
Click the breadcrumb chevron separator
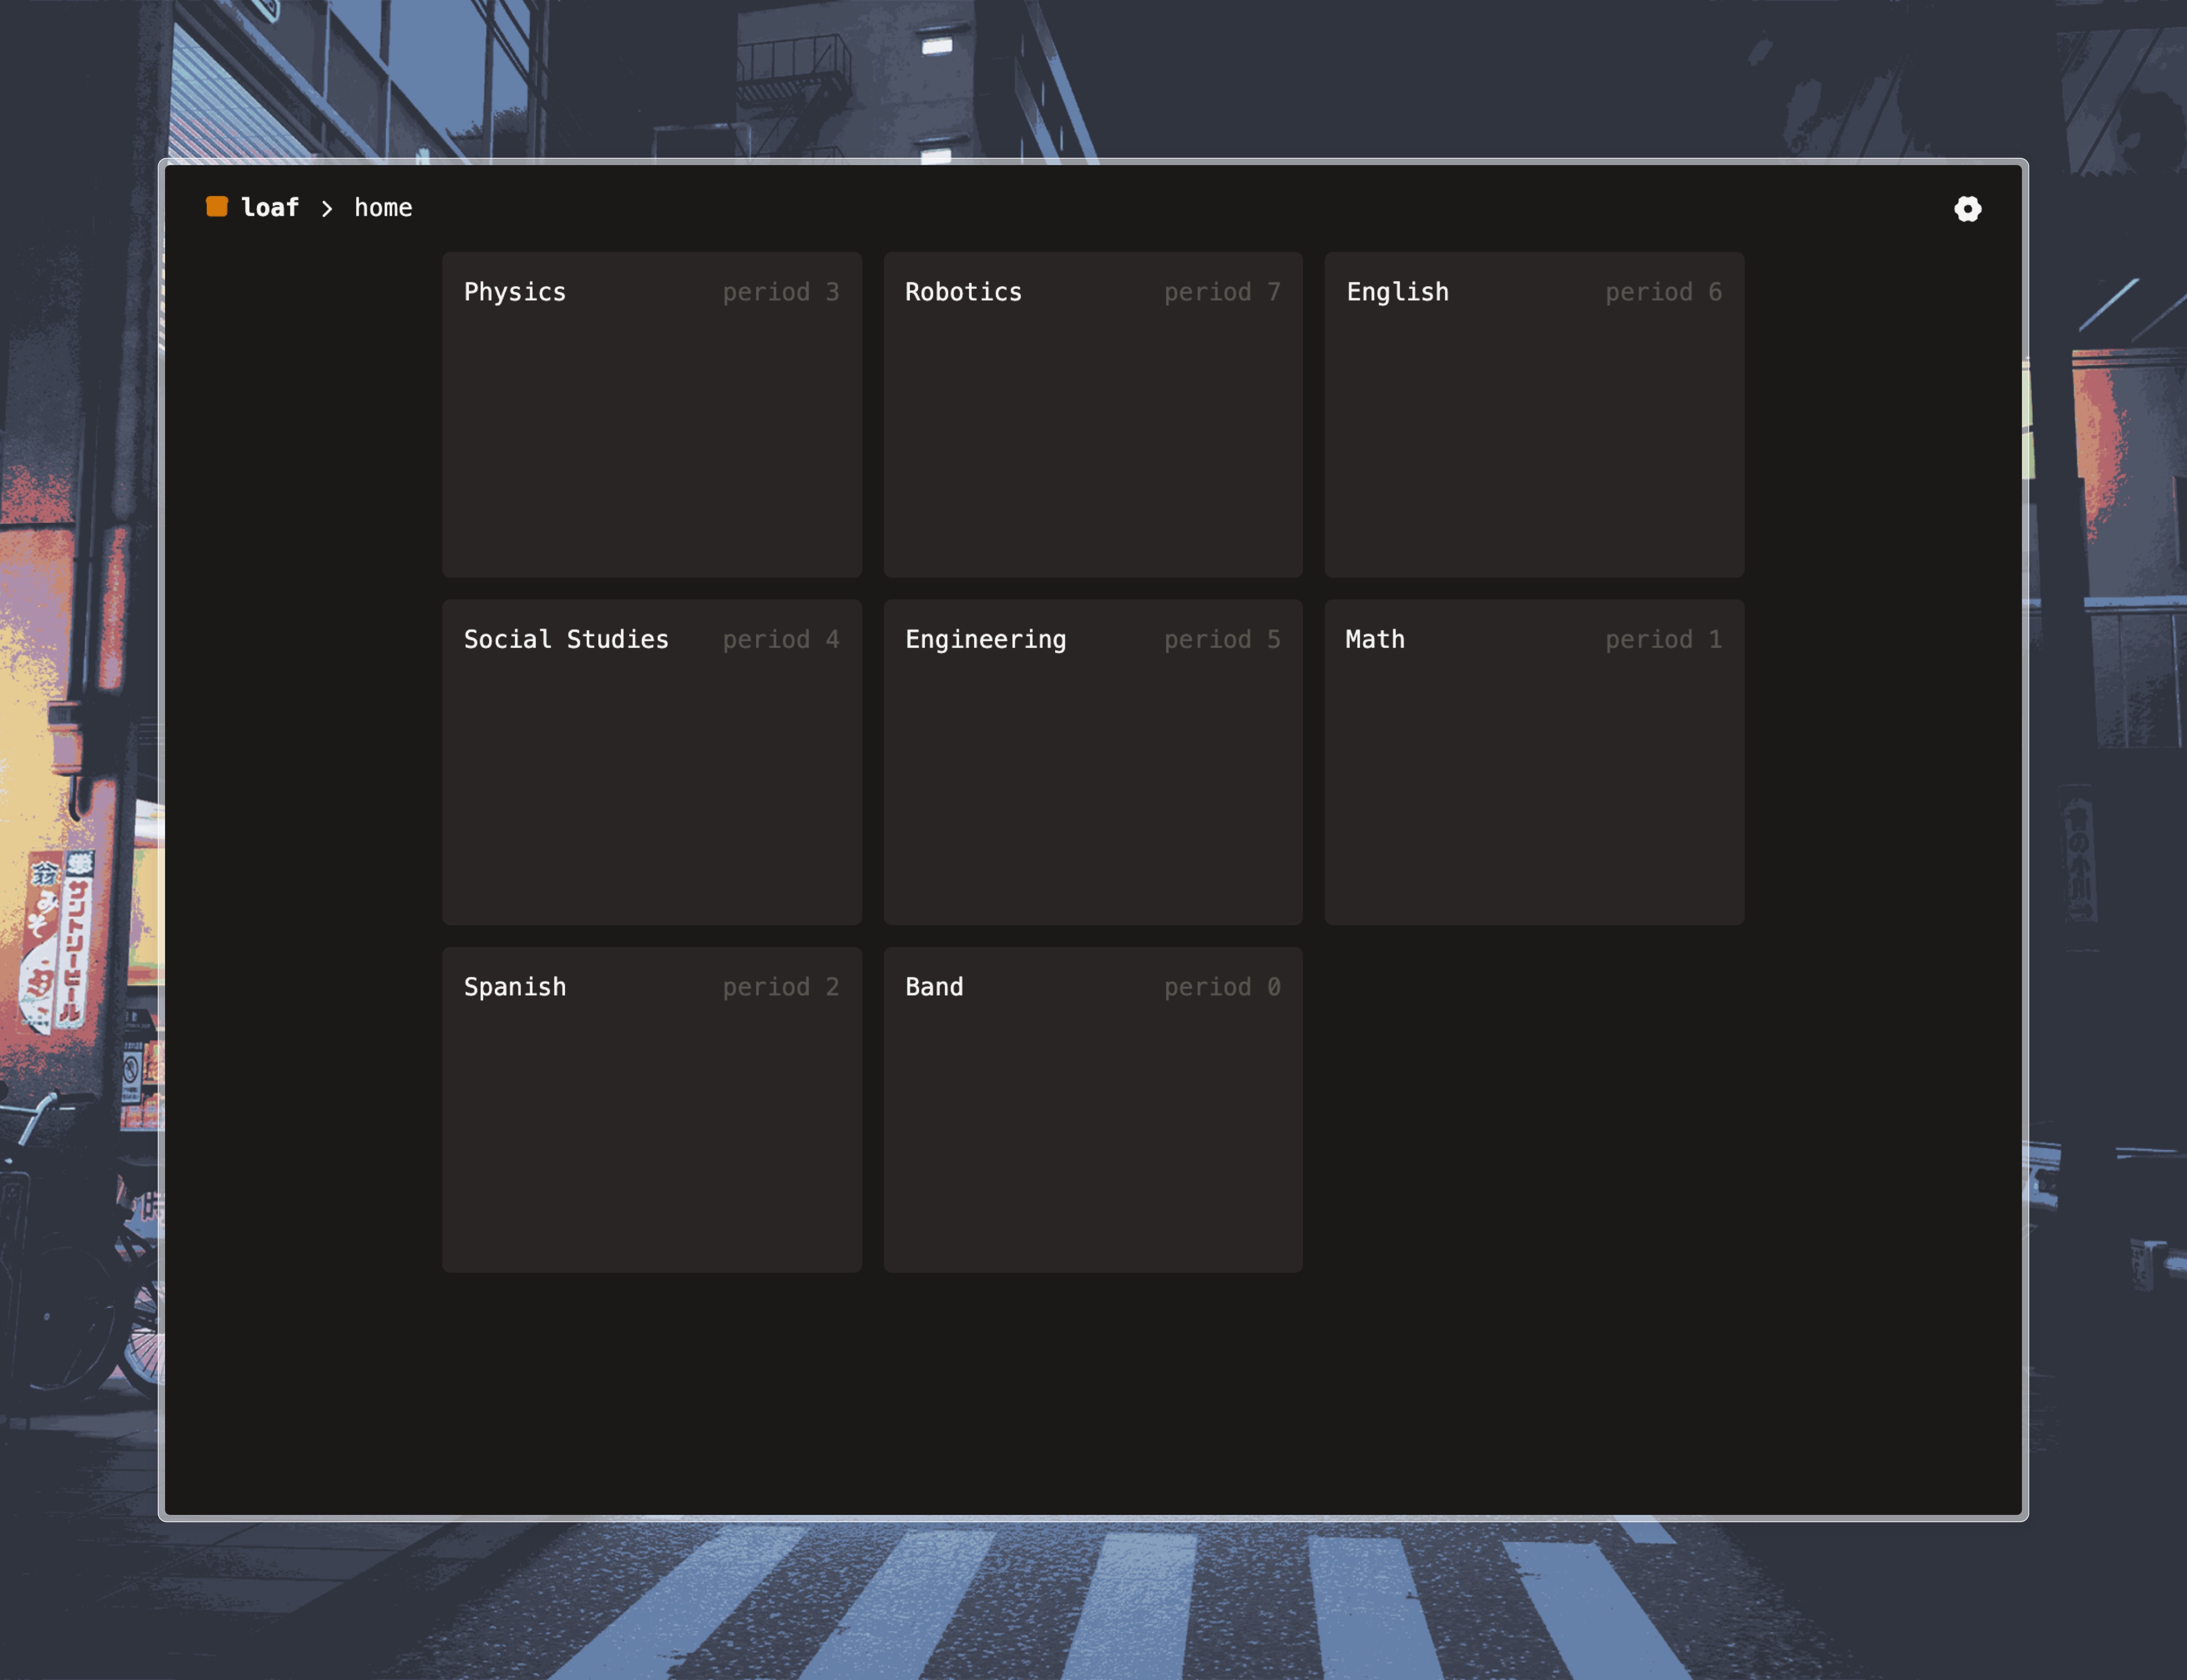coord(327,208)
